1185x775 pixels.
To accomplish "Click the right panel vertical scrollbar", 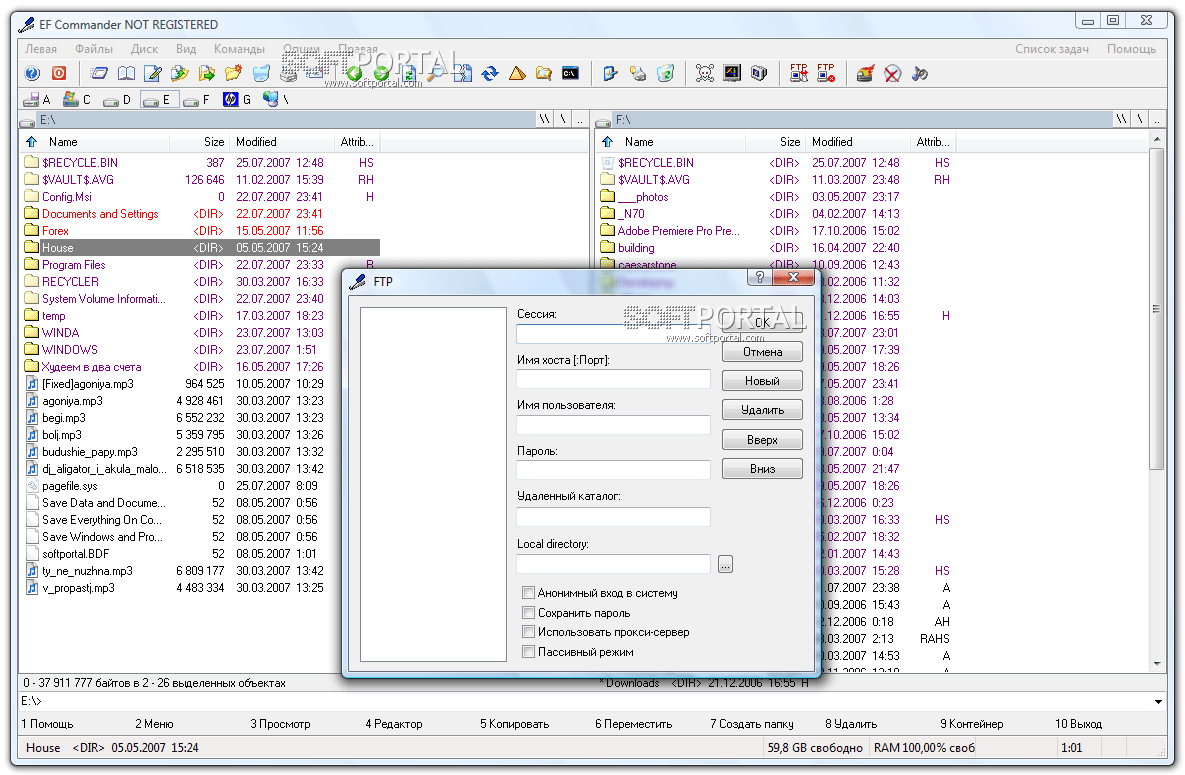I will [1157, 401].
